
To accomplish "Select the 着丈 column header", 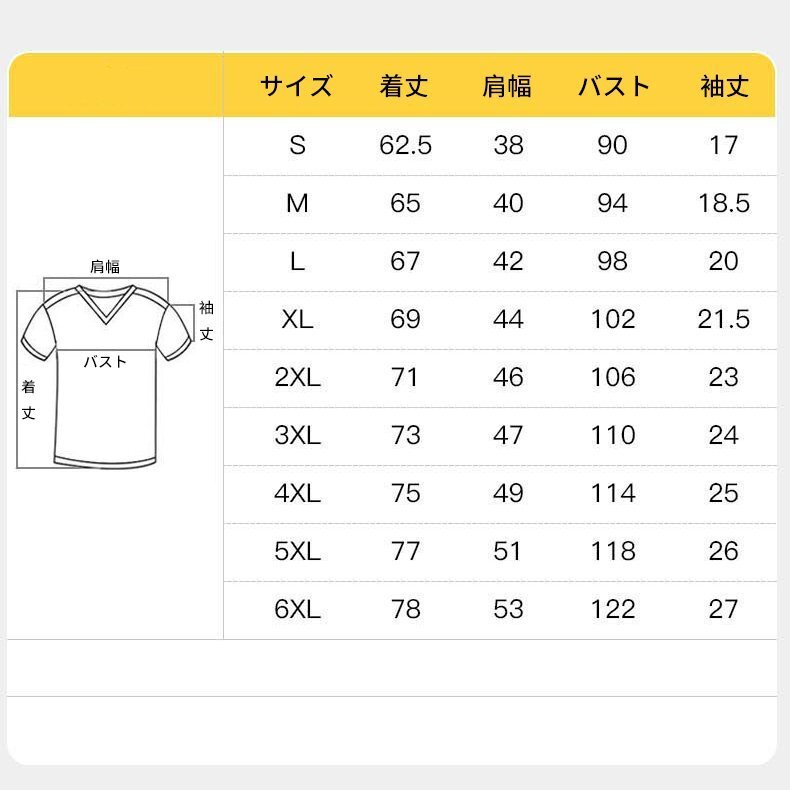I will [405, 86].
